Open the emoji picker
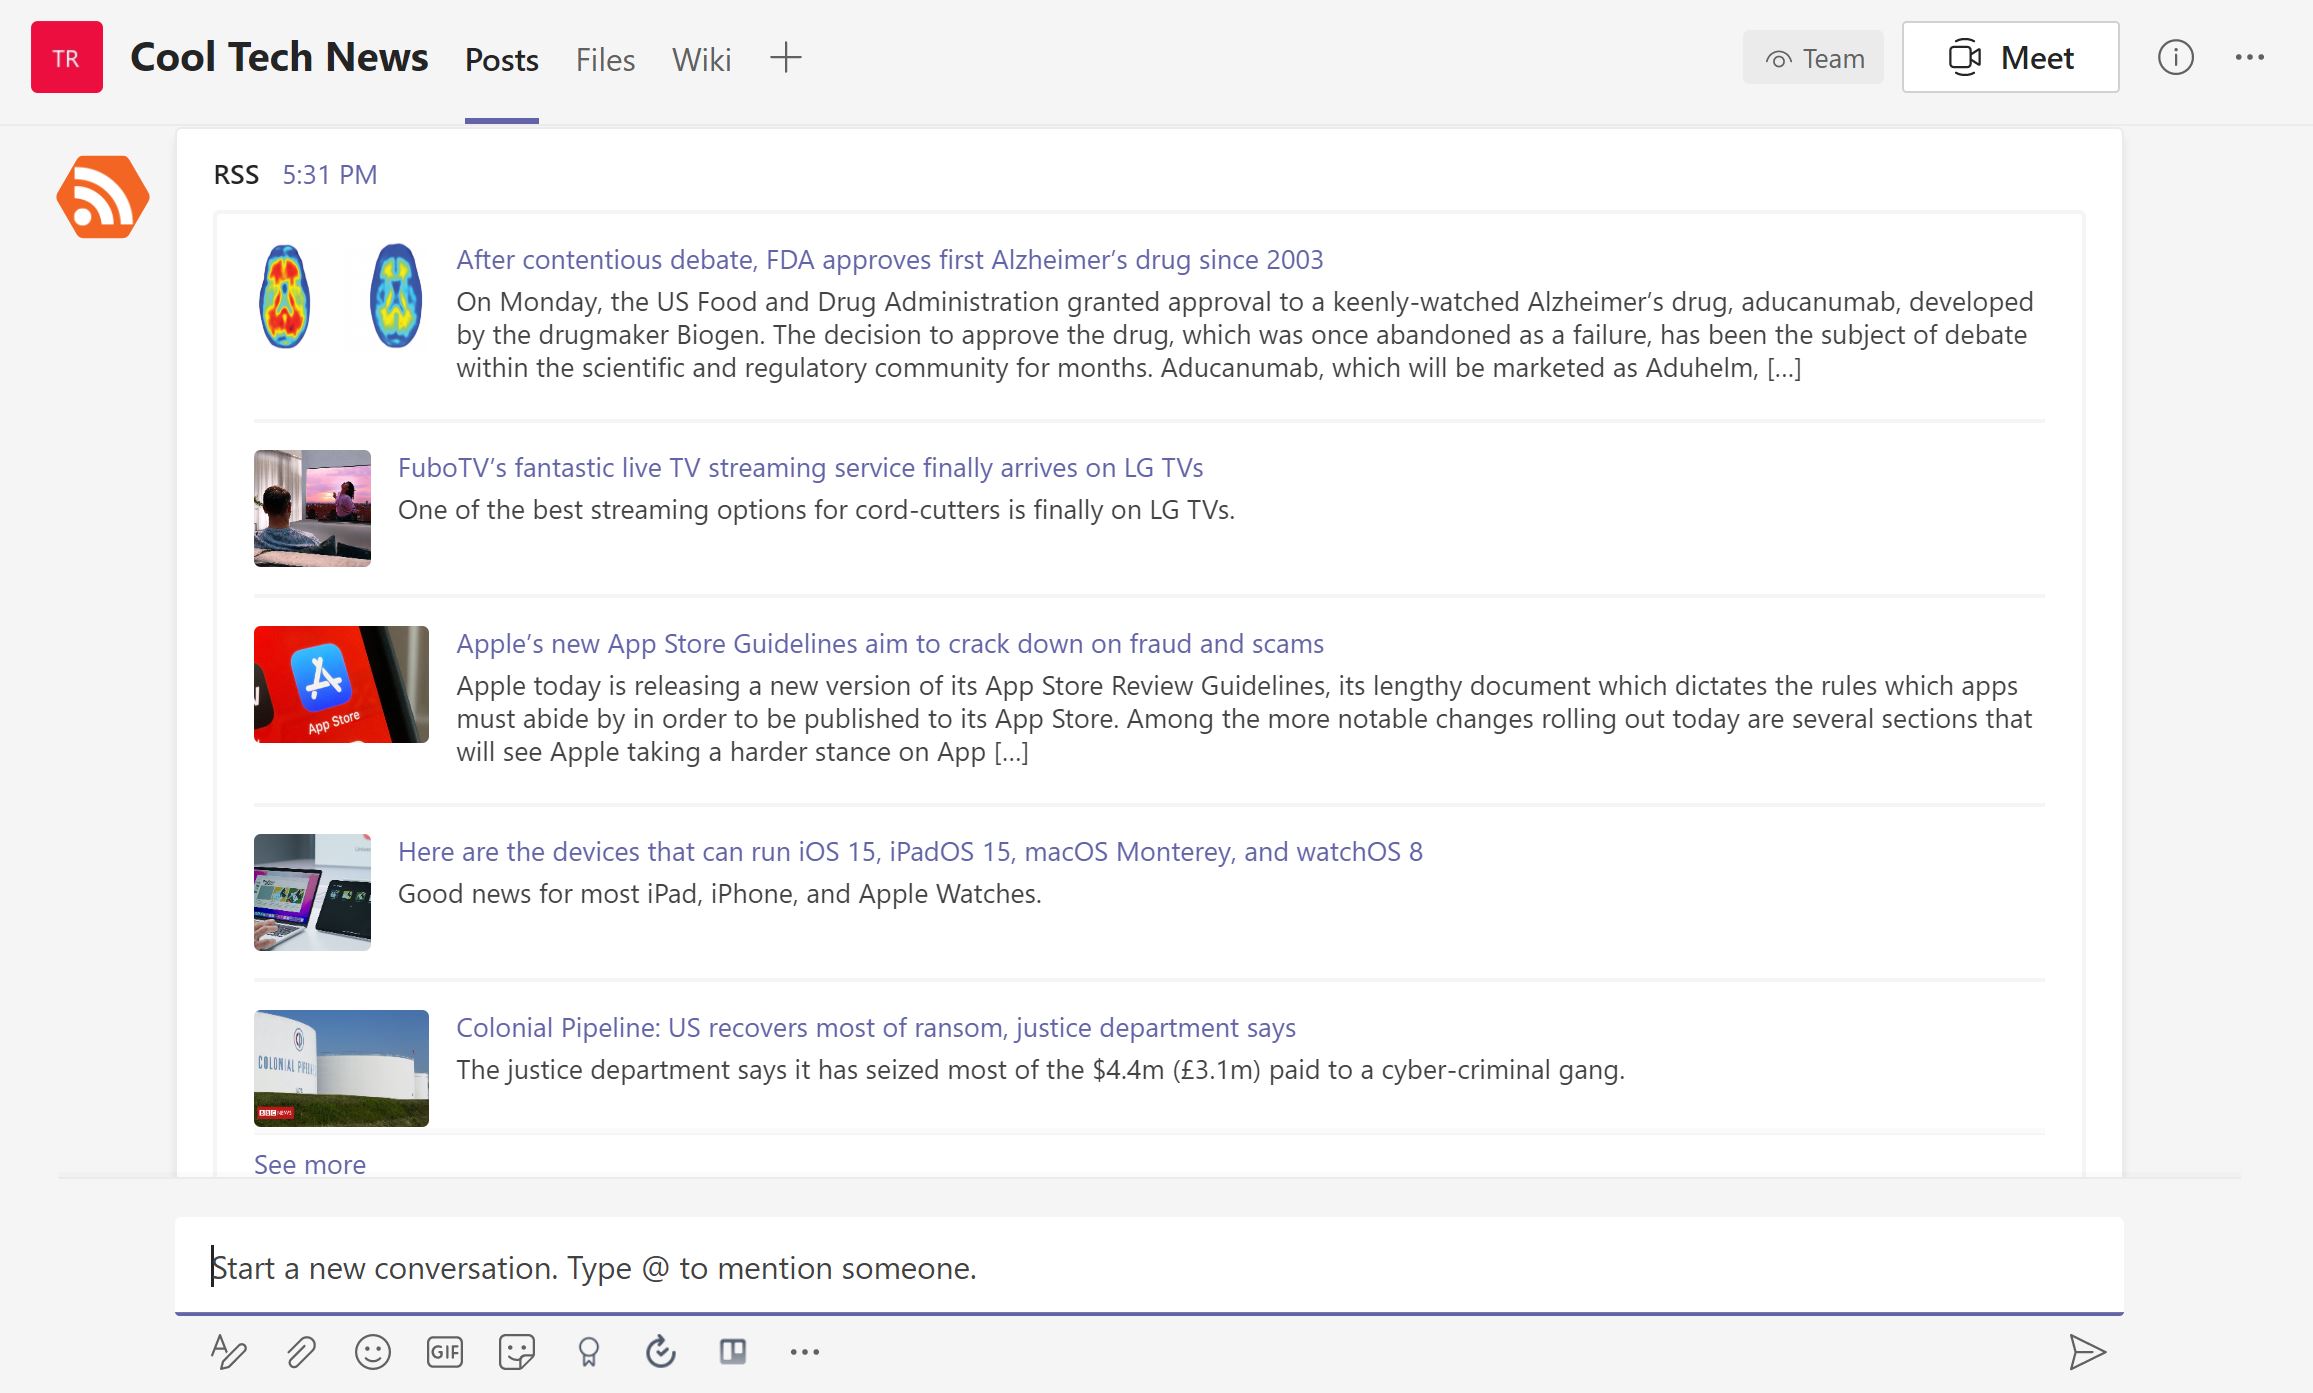 click(371, 1351)
